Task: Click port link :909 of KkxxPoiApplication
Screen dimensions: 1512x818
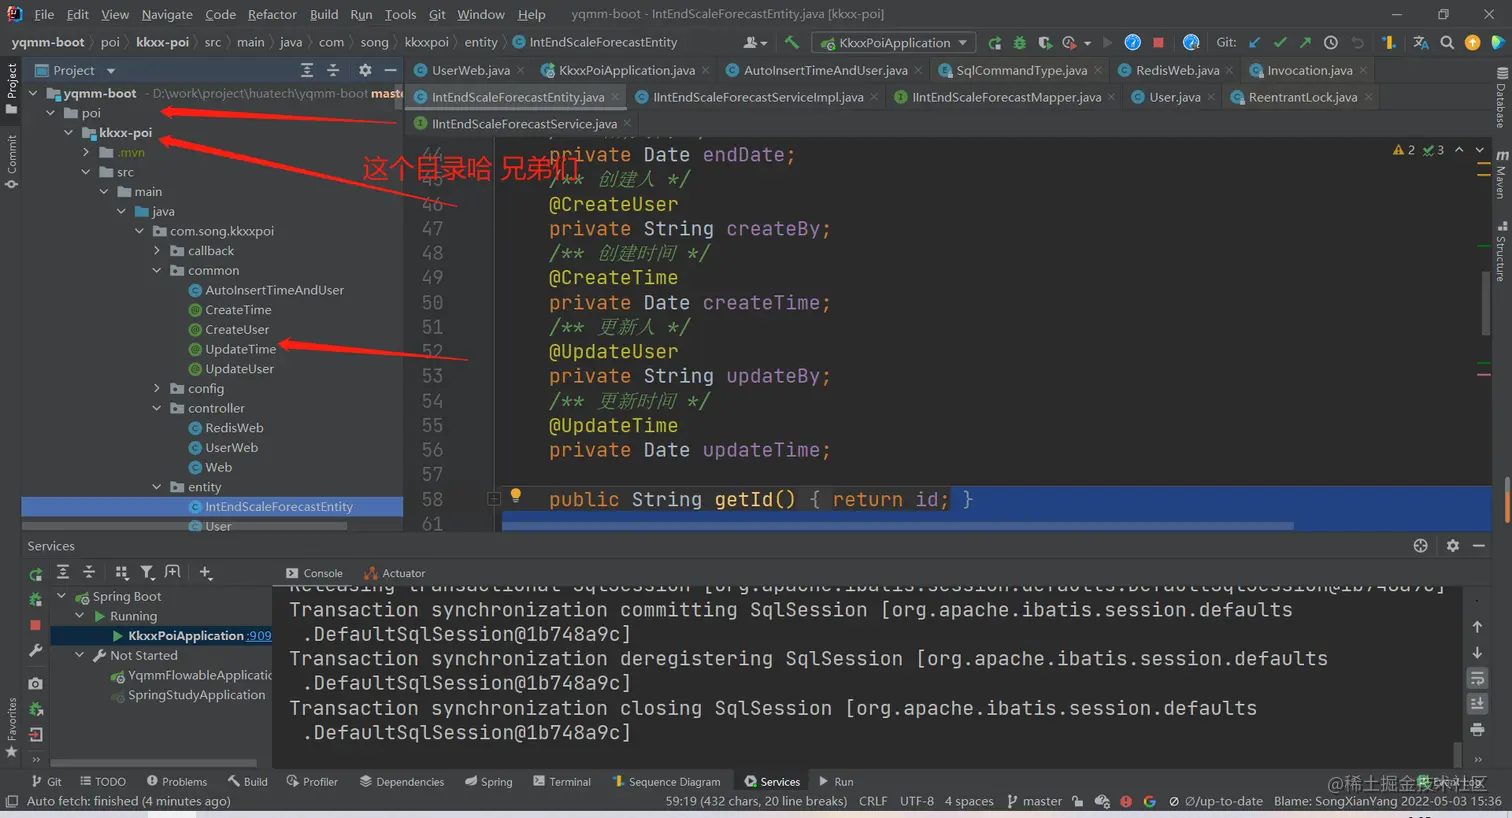Action: 259,635
